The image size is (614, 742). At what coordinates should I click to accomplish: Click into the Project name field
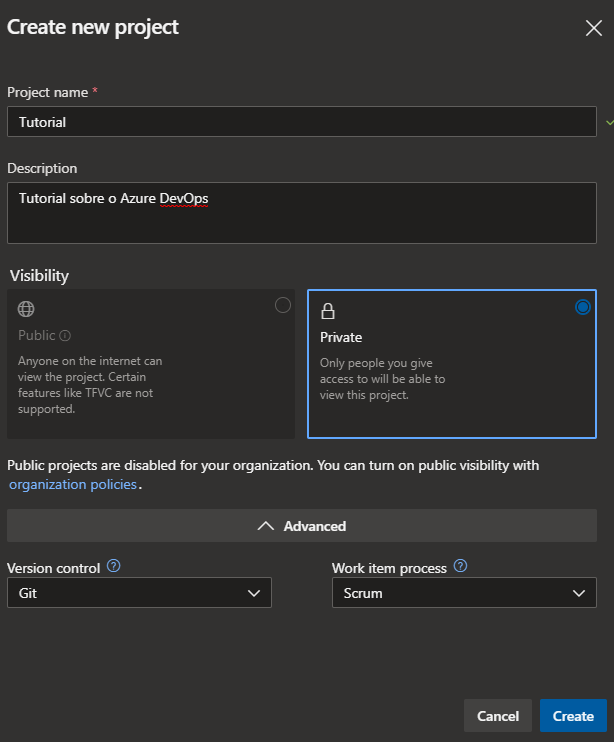[x=302, y=122]
